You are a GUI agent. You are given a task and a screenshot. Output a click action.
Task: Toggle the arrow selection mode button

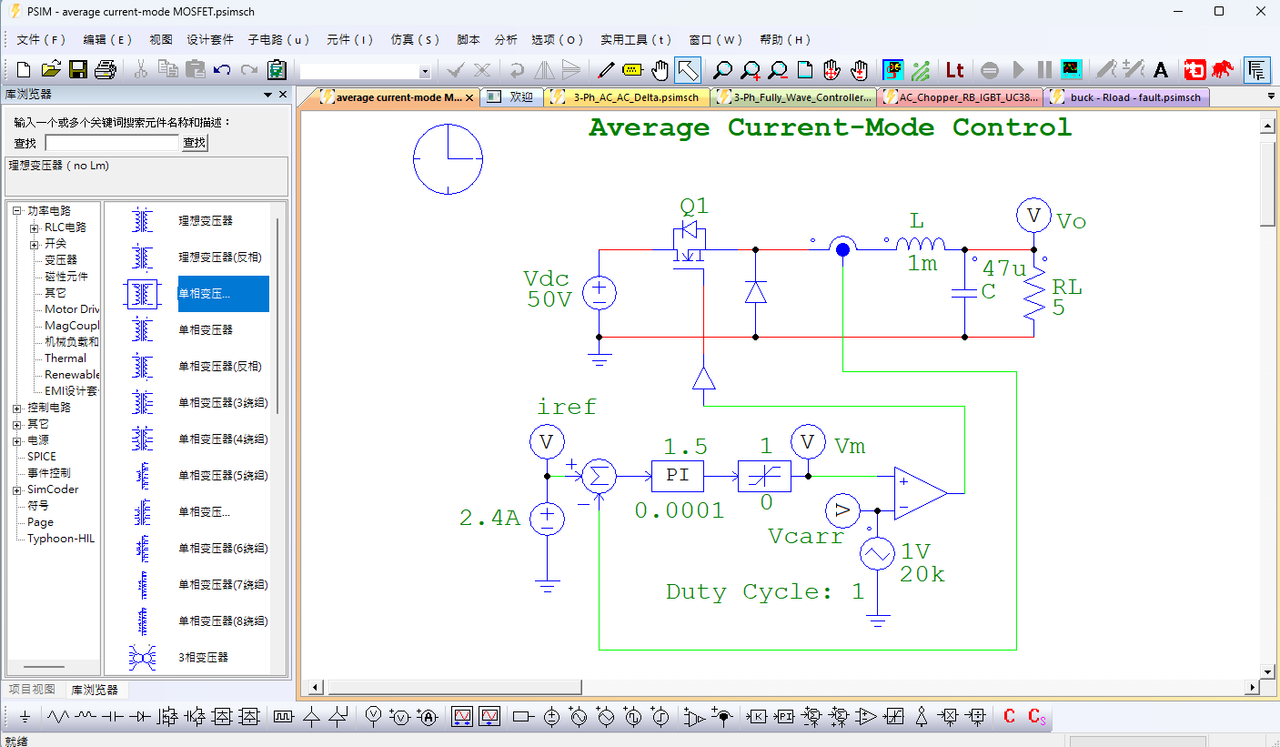click(x=688, y=69)
